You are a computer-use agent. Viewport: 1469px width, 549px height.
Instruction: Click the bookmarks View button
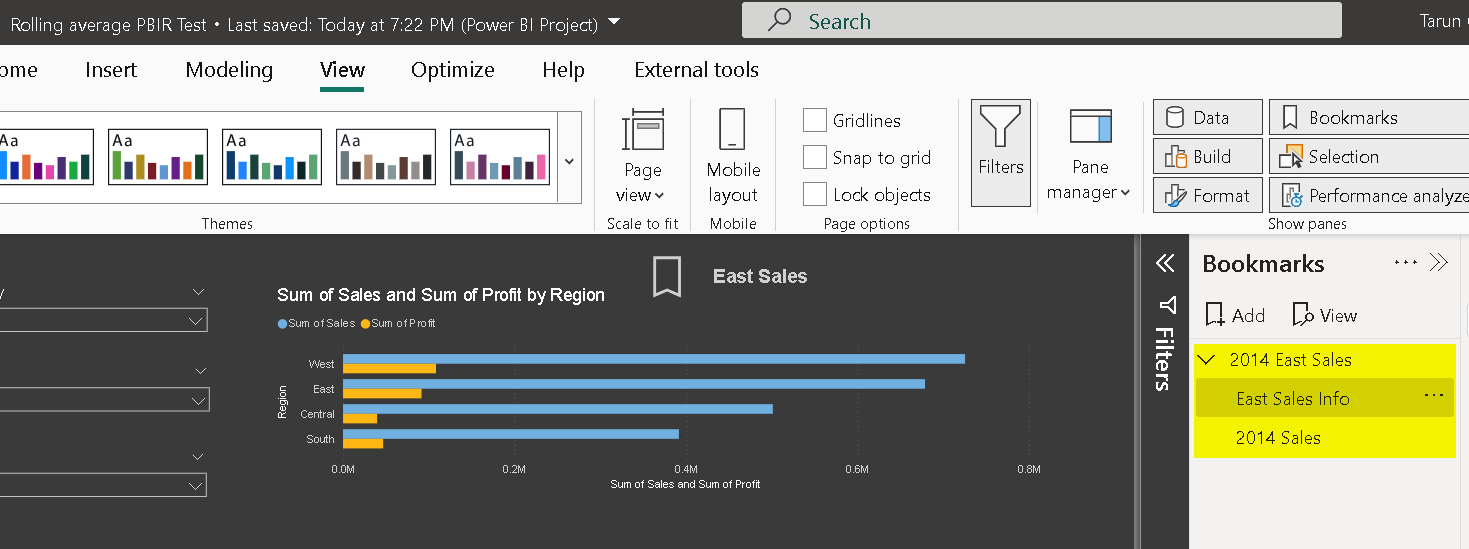1325,316
